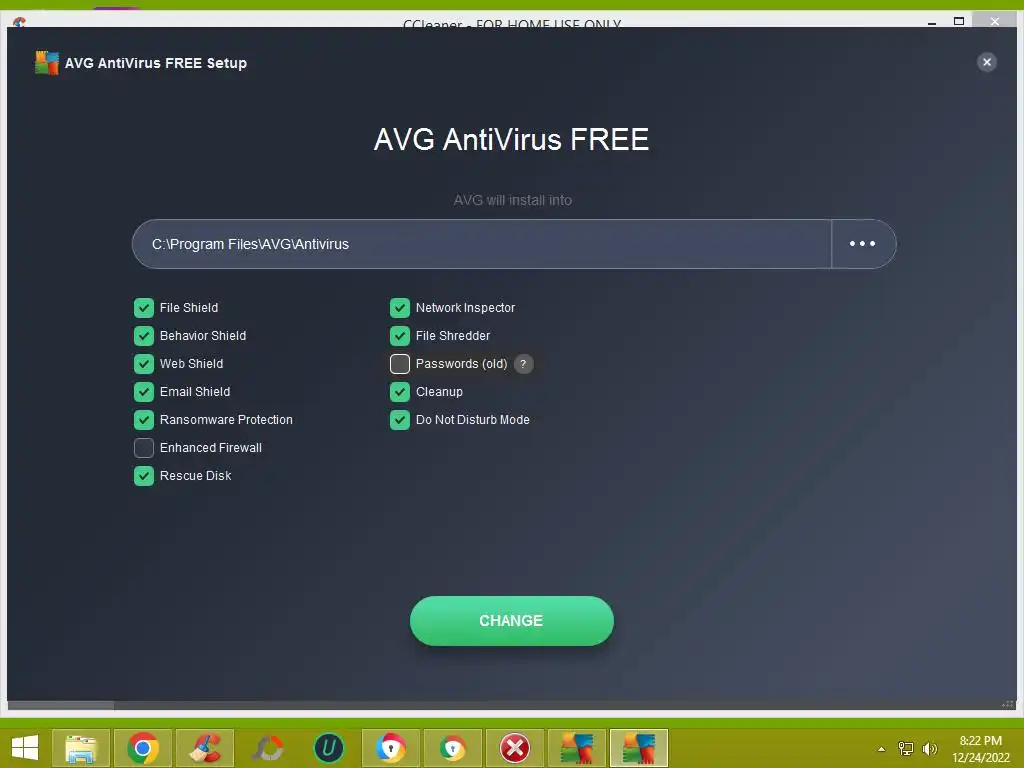Toggle the File Shield checkbox
The height and width of the screenshot is (768, 1024).
[144, 308]
